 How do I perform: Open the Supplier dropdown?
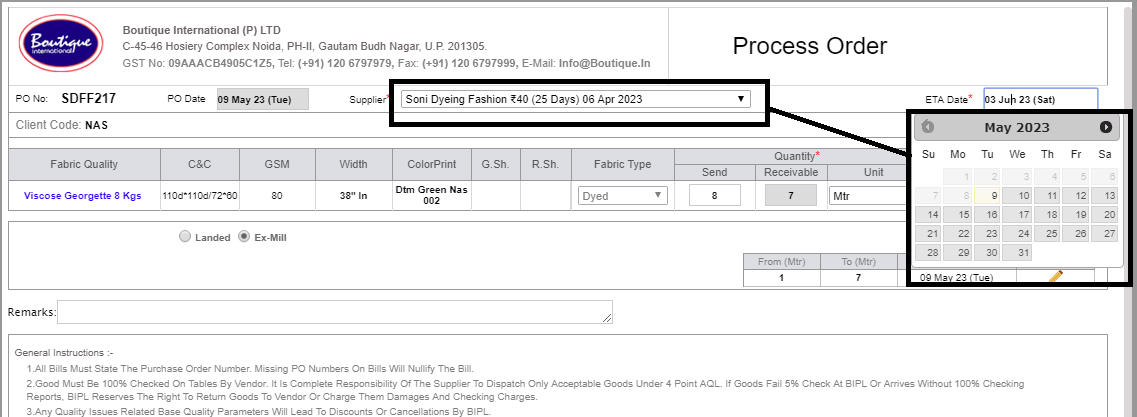pyautogui.click(x=576, y=99)
